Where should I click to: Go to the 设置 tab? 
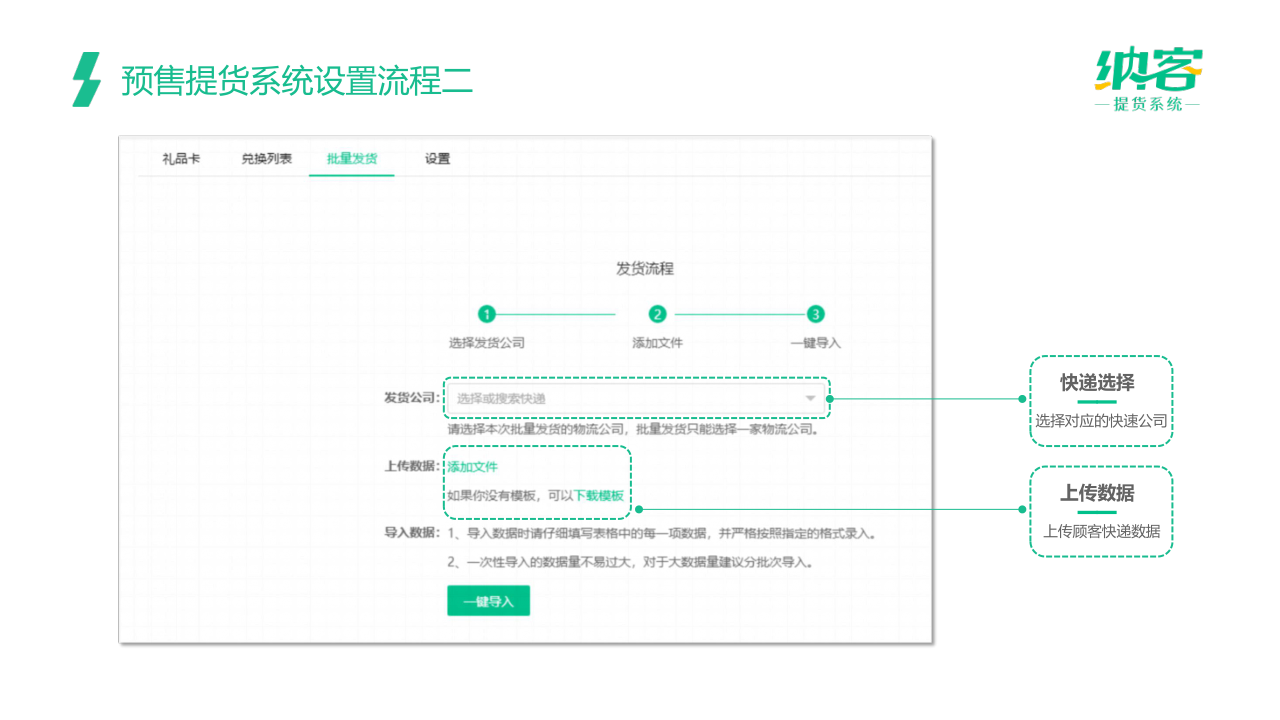pyautogui.click(x=437, y=159)
